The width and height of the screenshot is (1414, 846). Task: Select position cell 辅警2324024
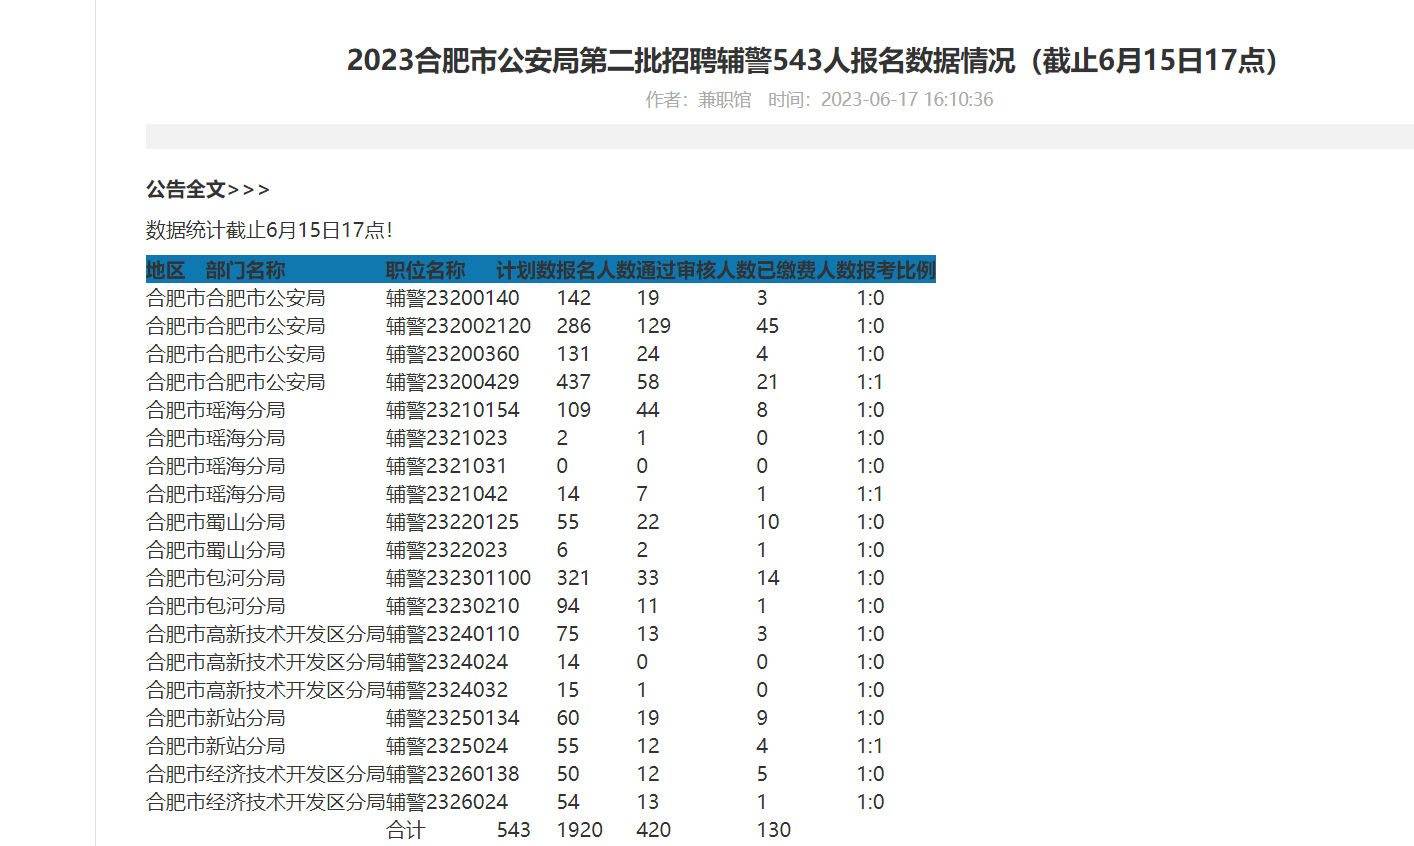(x=447, y=662)
